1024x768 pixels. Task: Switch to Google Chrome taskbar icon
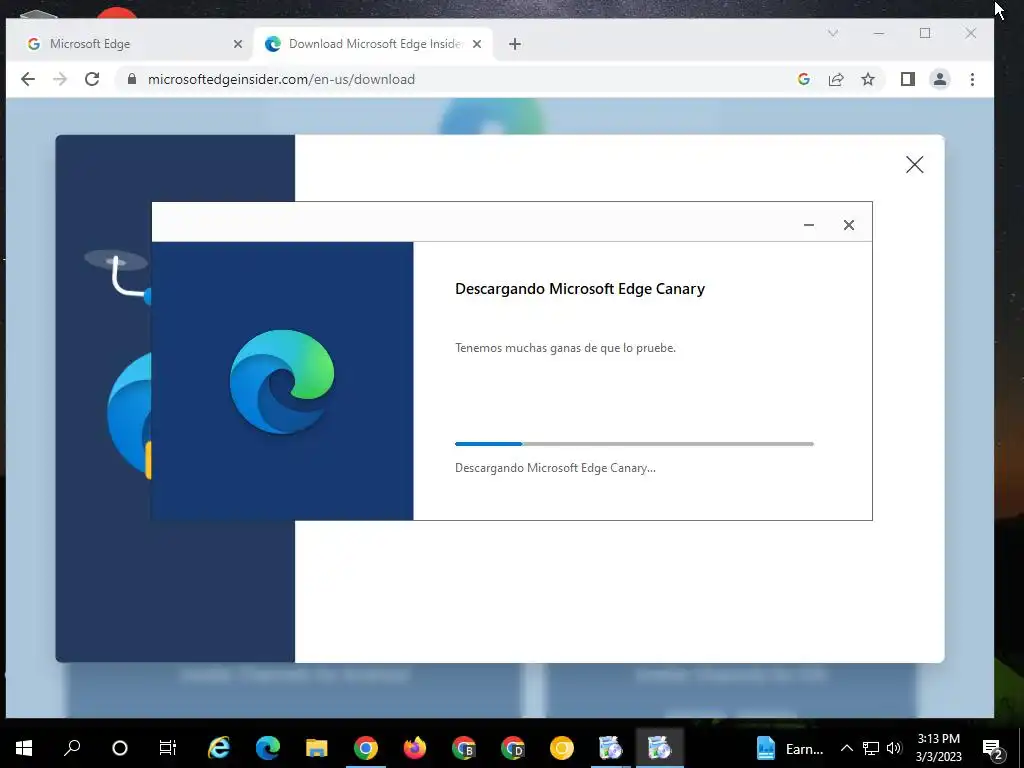(x=366, y=748)
